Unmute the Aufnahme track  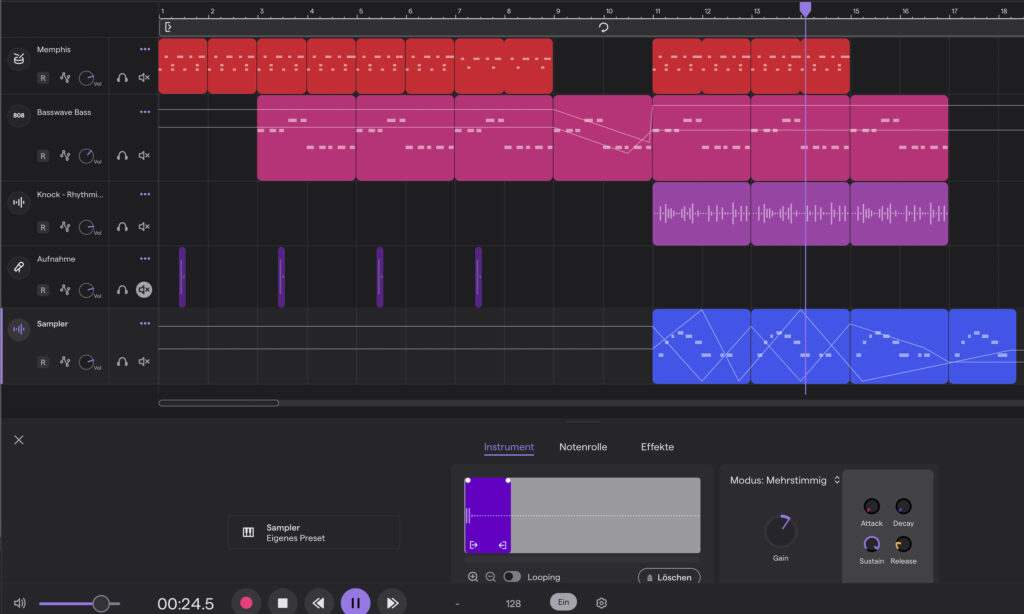coord(144,289)
